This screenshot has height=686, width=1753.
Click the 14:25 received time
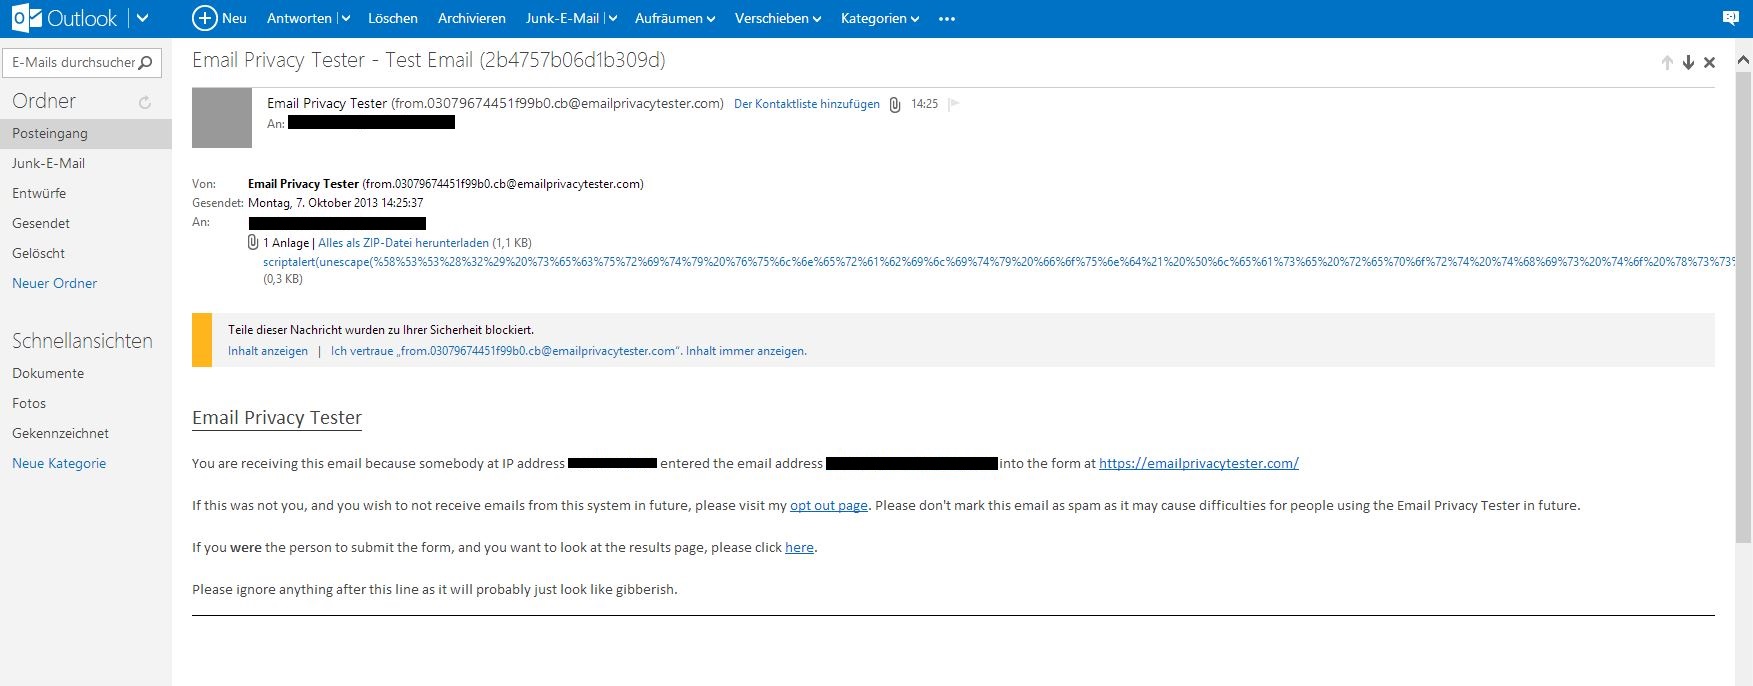[x=924, y=104]
